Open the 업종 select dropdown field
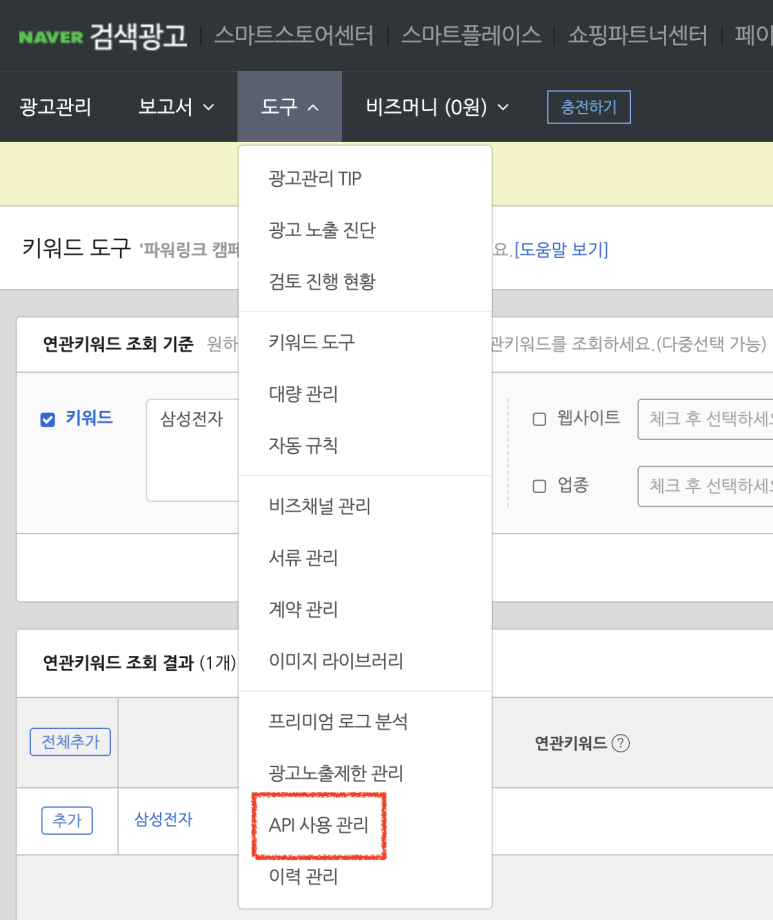Image resolution: width=773 pixels, height=920 pixels. click(706, 486)
